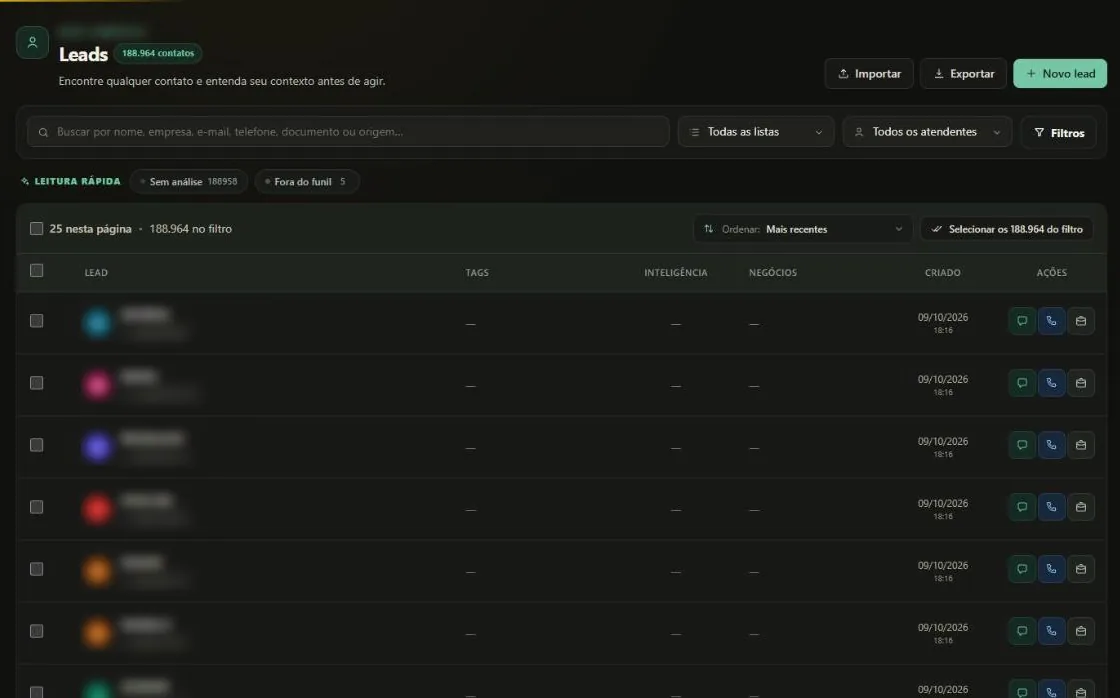1120x698 pixels.
Task: Click the '188.964 contatos' badge
Action: (x=158, y=53)
